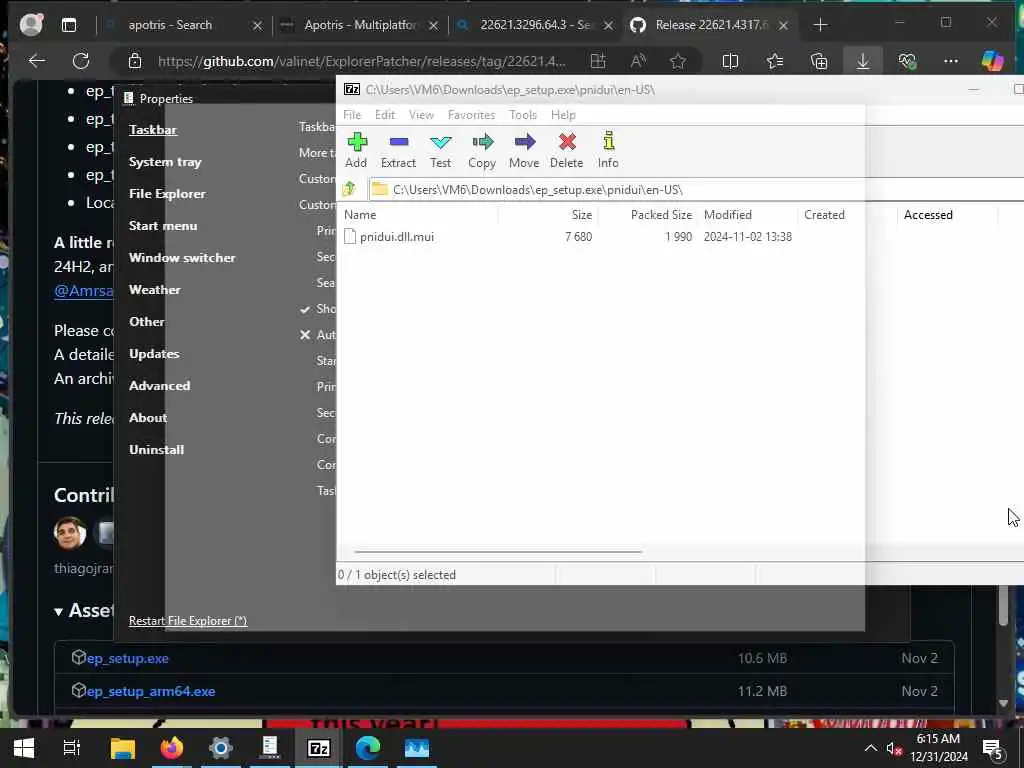Open Uninstall section in Properties
This screenshot has height=768, width=1024.
pos(157,450)
